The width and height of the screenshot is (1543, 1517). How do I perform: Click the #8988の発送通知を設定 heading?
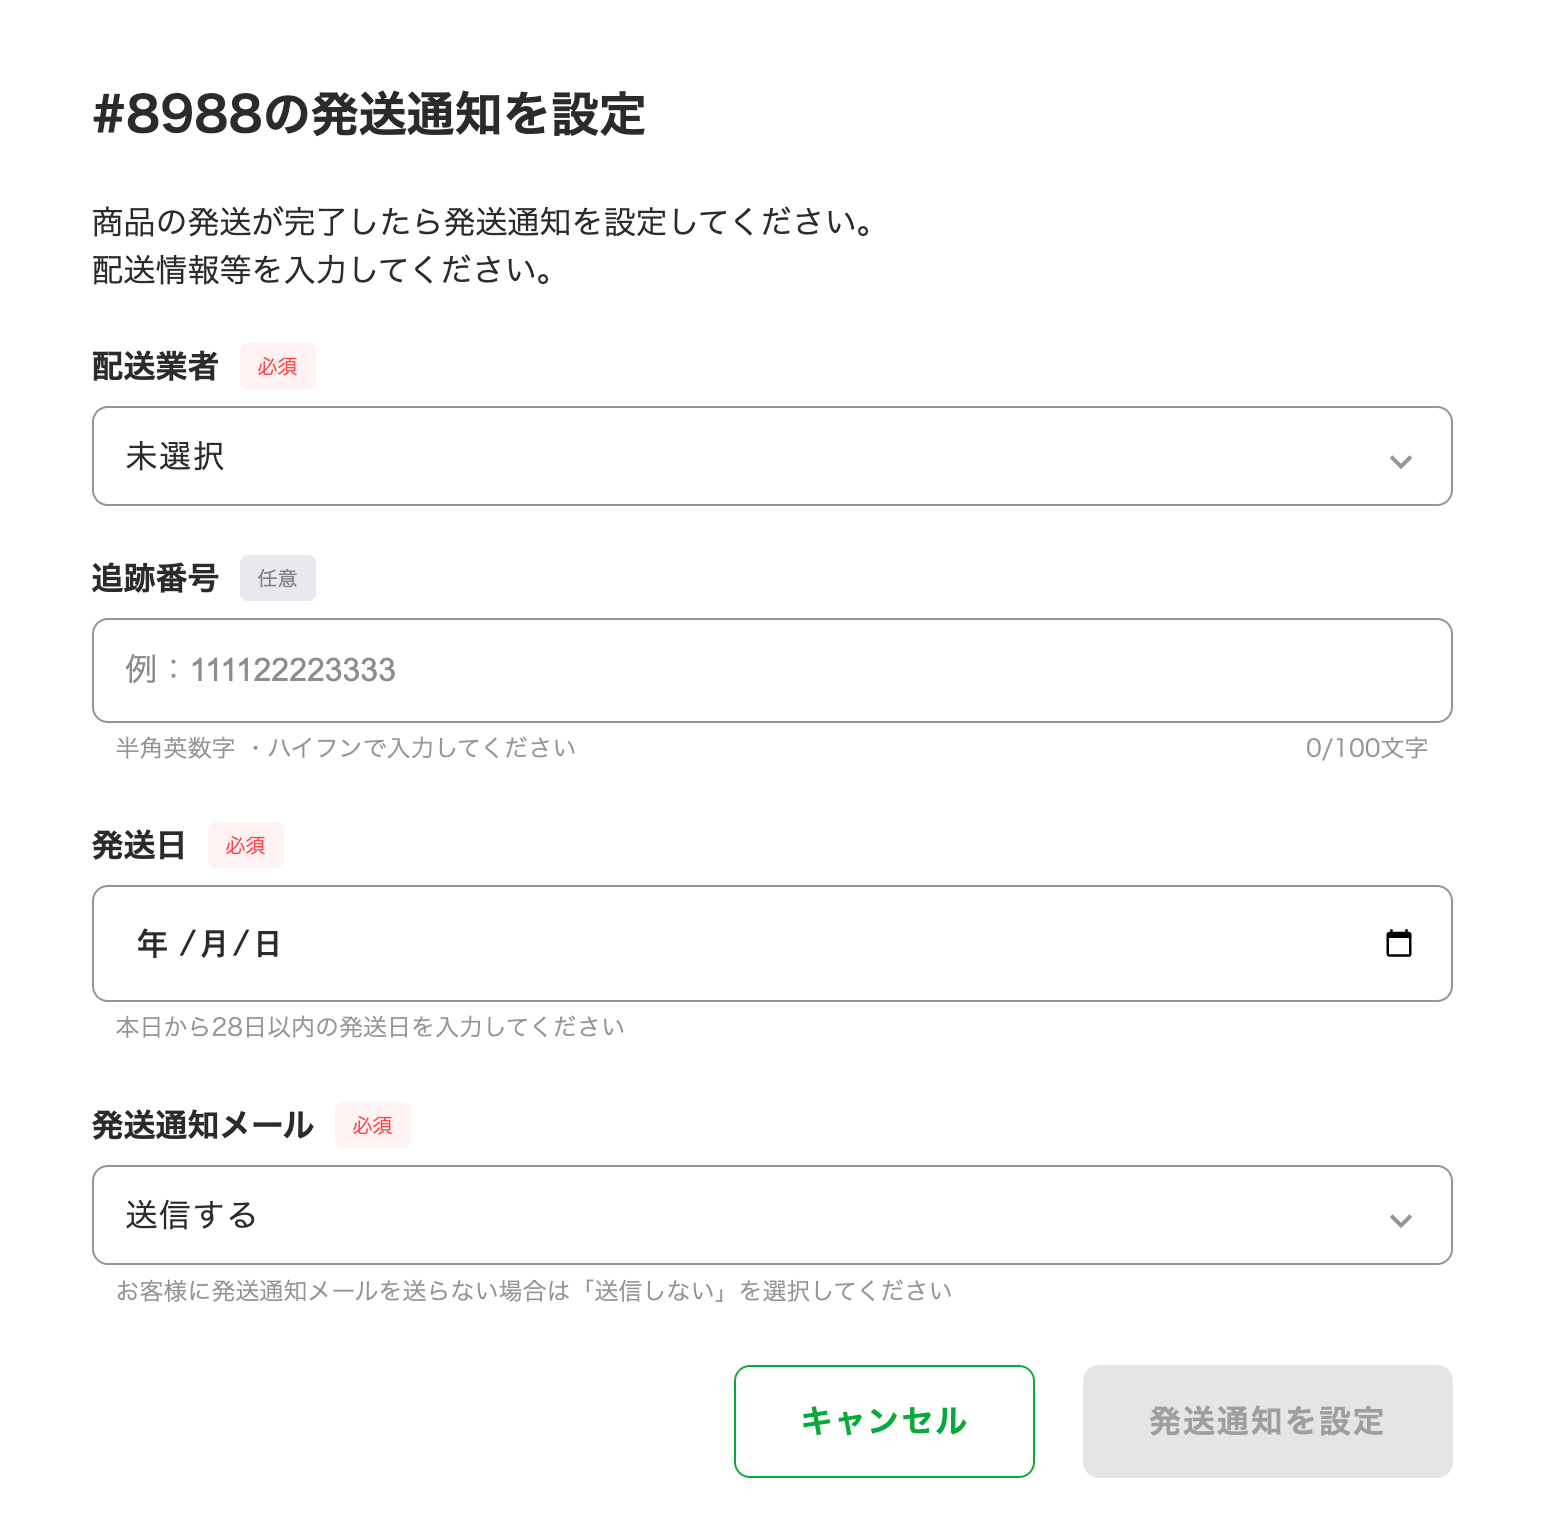(369, 114)
